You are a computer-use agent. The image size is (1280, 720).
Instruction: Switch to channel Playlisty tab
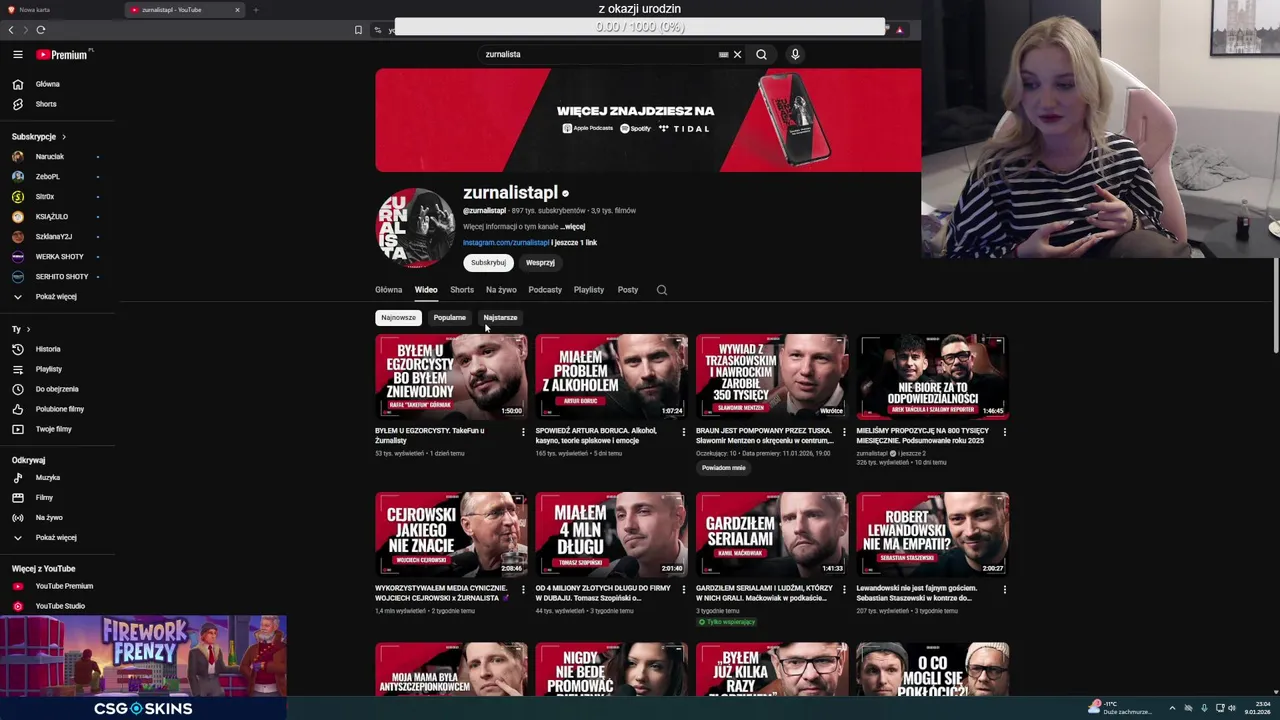tap(589, 290)
